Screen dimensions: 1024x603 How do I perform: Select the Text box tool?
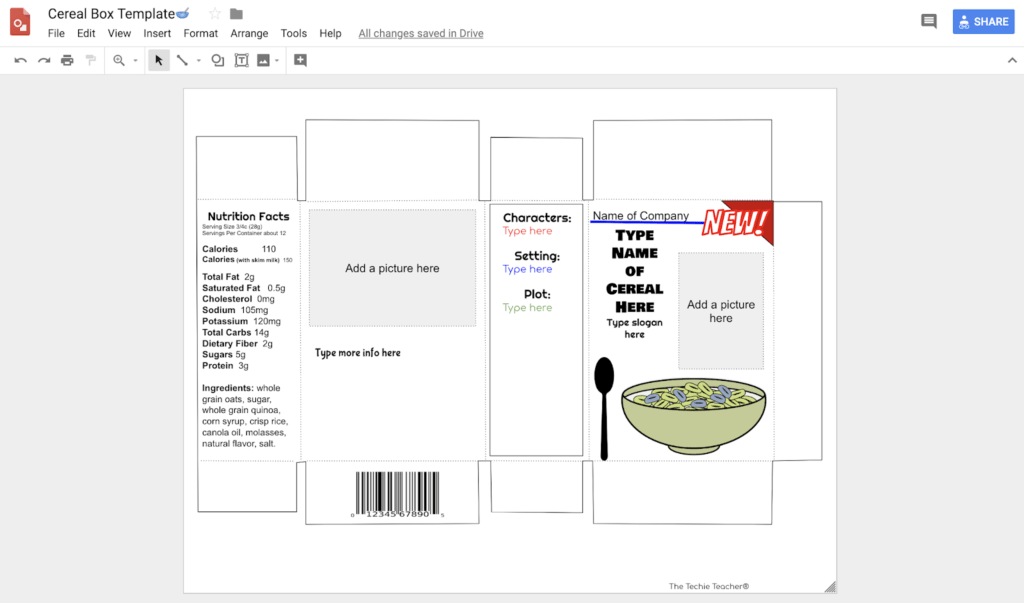(242, 60)
